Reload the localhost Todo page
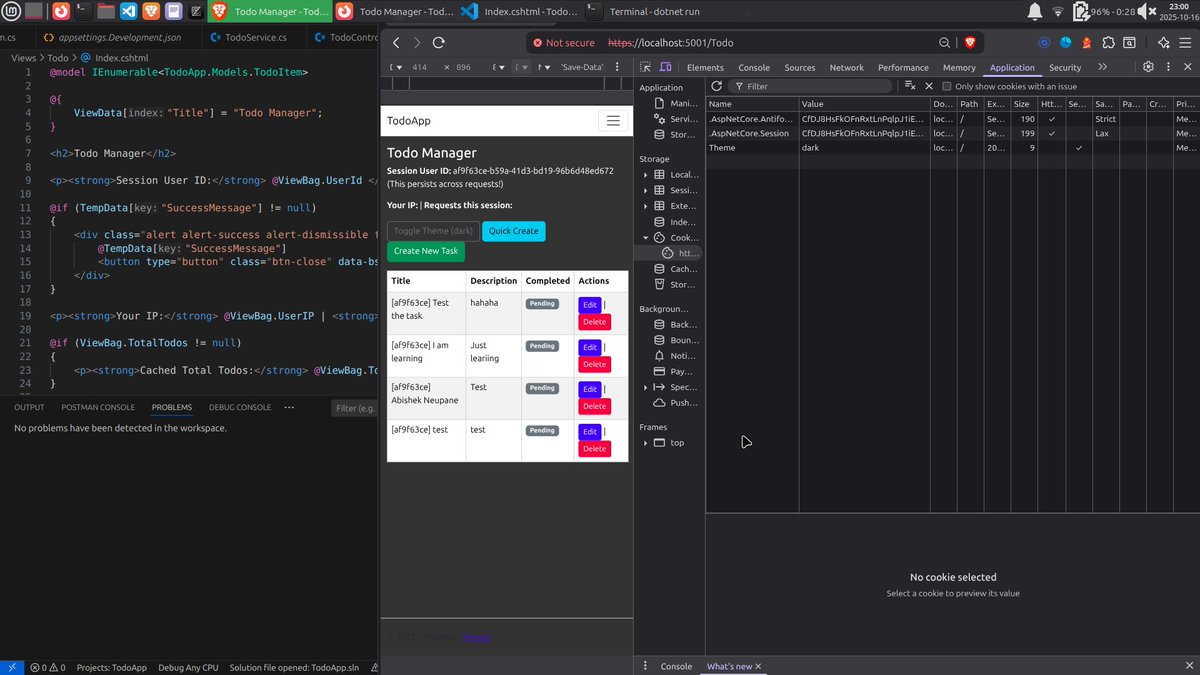 (x=438, y=43)
